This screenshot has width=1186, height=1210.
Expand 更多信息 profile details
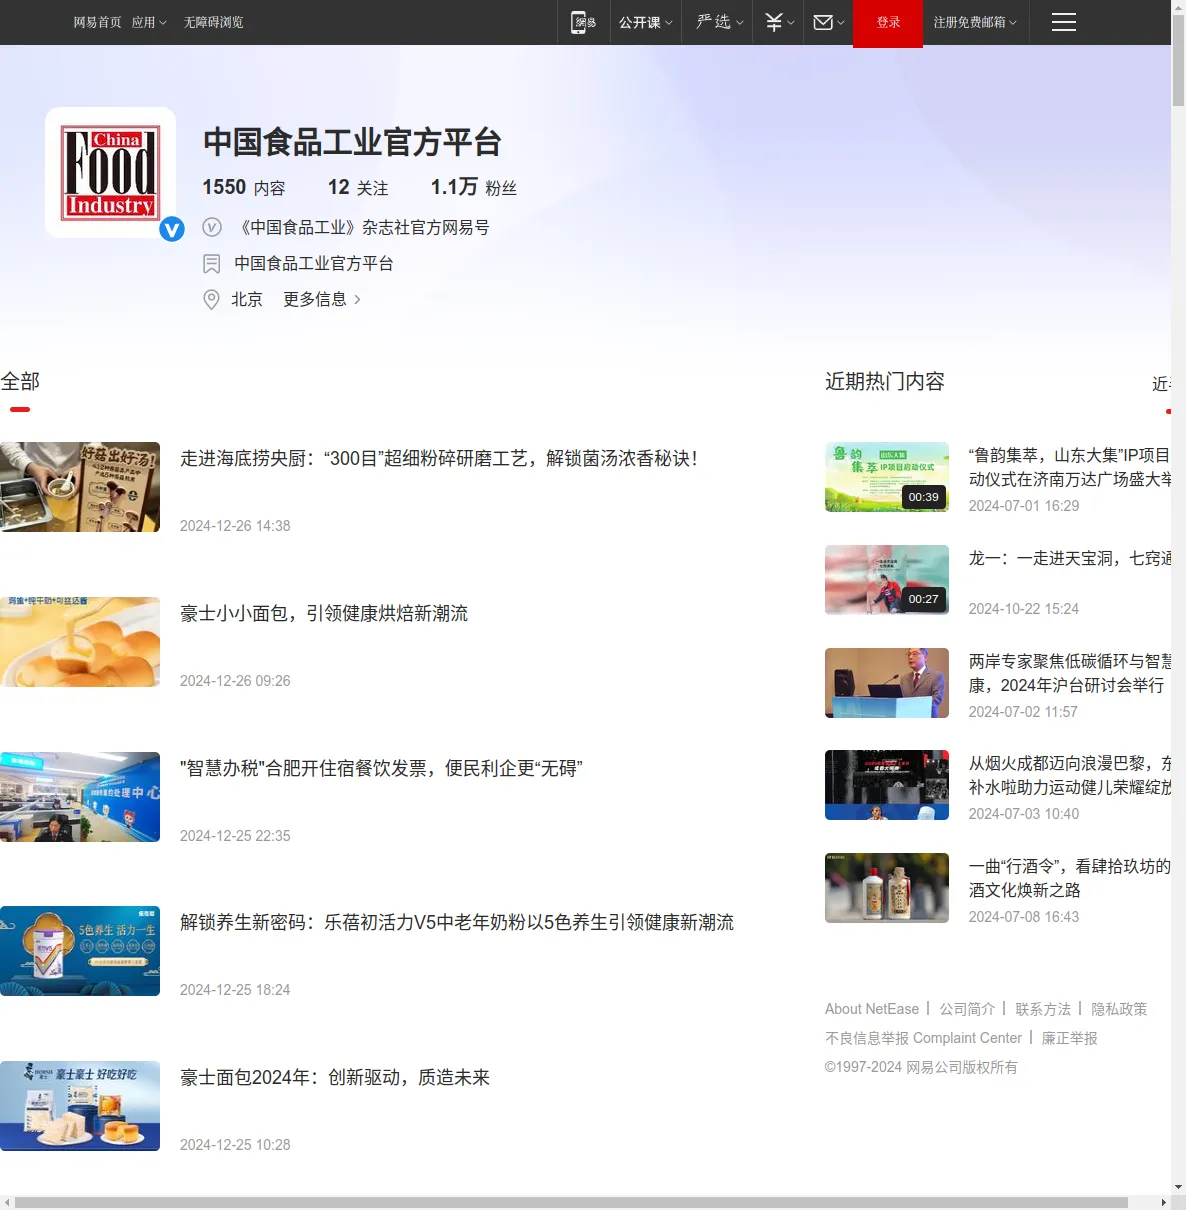click(x=322, y=299)
